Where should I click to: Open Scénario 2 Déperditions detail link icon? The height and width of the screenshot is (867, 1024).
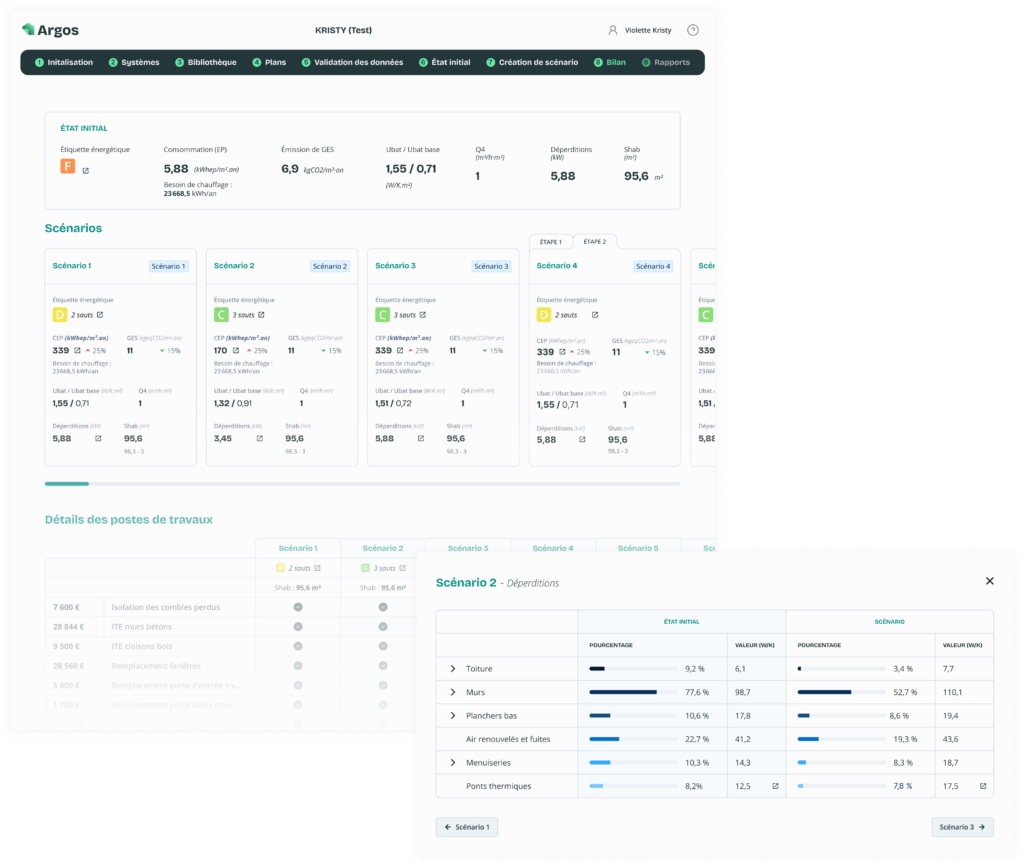(260, 438)
